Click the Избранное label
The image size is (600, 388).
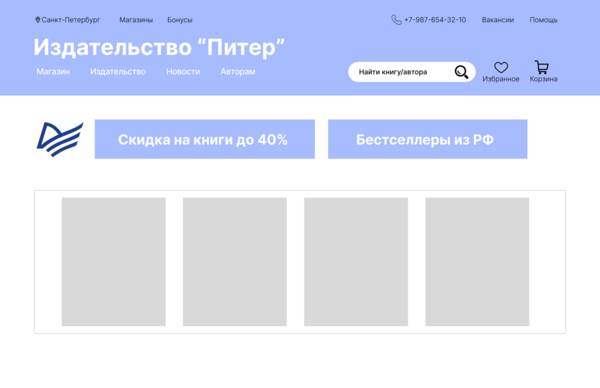tap(501, 79)
